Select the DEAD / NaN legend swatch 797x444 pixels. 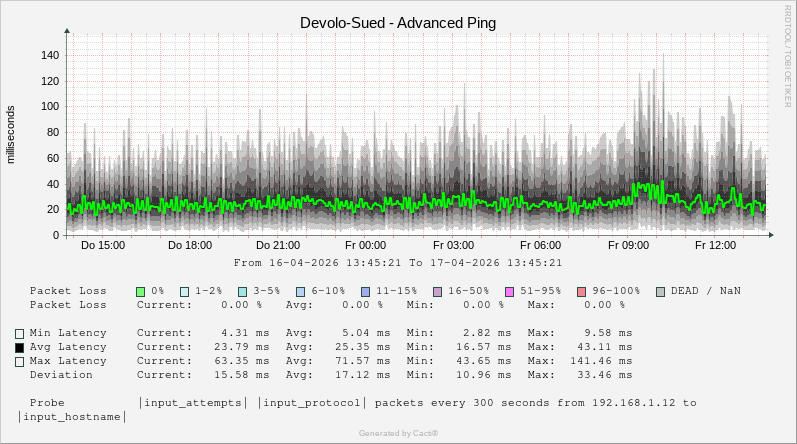pos(660,291)
